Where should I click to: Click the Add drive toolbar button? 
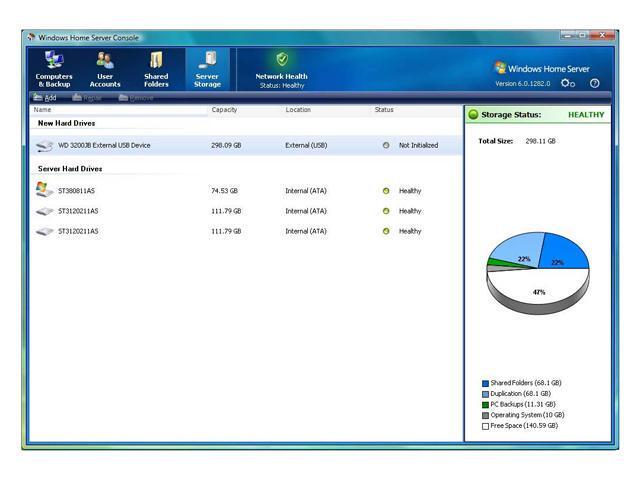(45, 98)
